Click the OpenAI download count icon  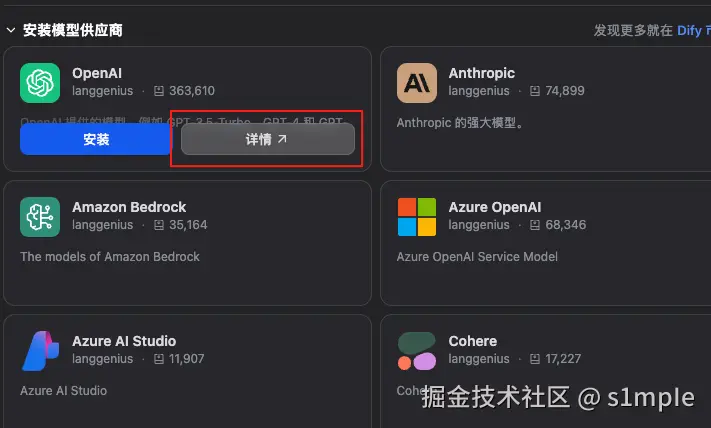point(159,91)
